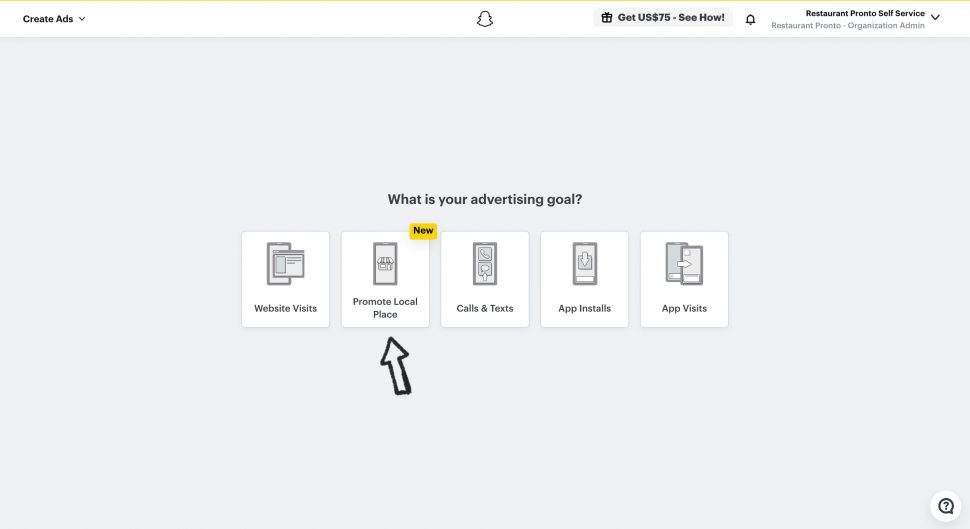
Task: Select the Calls & Texts phone icon
Action: tap(485, 264)
